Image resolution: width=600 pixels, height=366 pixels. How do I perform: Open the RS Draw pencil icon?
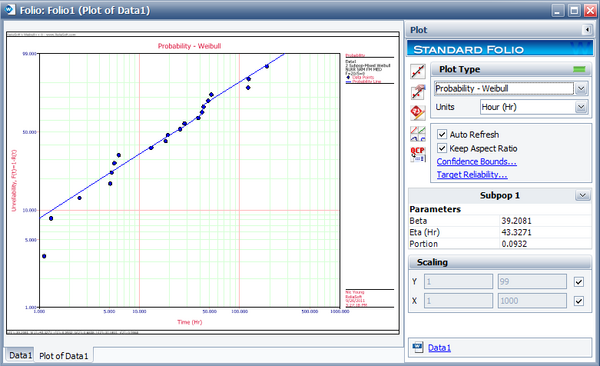(x=418, y=113)
